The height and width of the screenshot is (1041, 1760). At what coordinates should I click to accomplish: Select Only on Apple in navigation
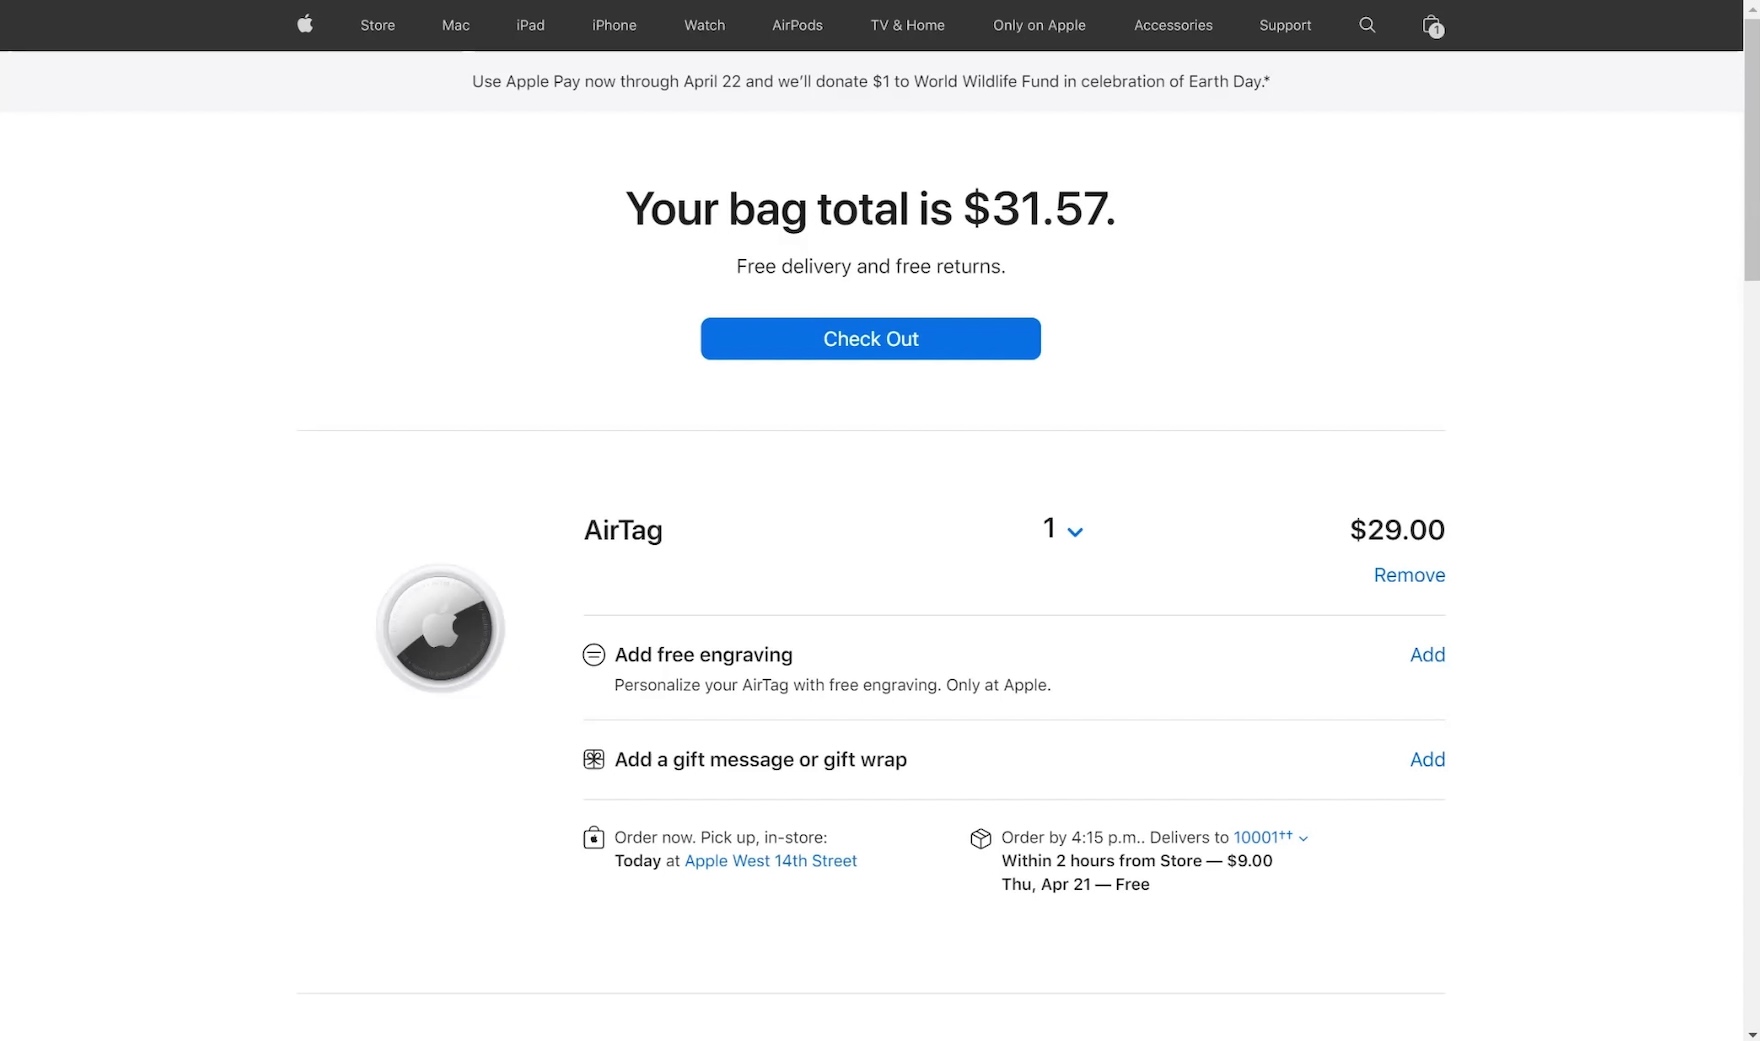click(x=1039, y=25)
